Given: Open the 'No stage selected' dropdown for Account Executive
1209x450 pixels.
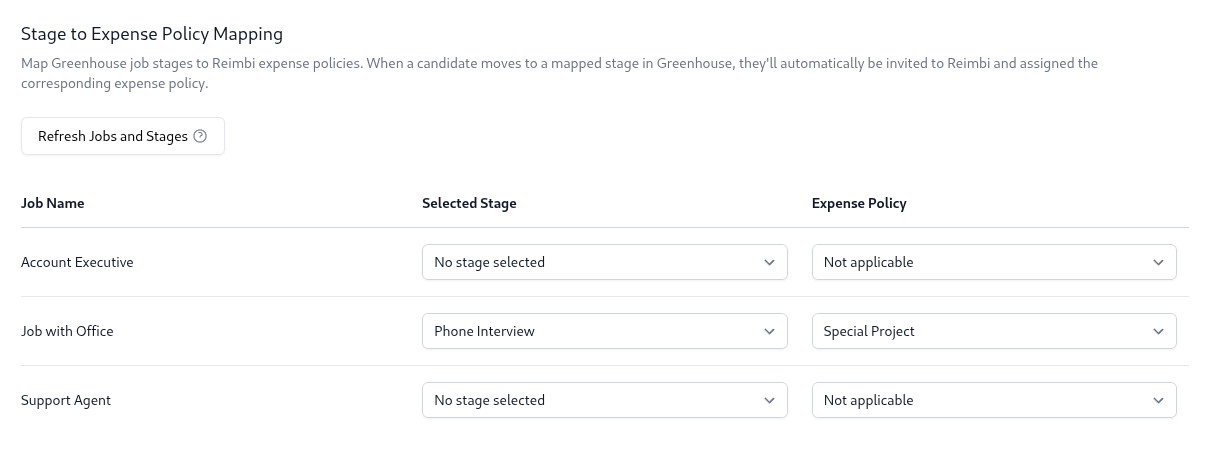Looking at the screenshot, I should click(605, 262).
